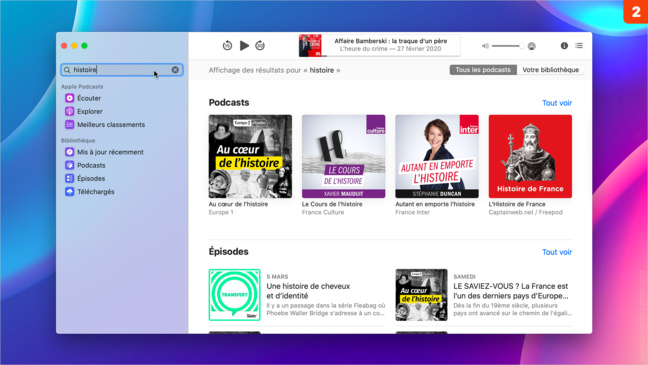The width and height of the screenshot is (648, 365).
Task: Click L'Histoire de France title text
Action: click(x=517, y=204)
